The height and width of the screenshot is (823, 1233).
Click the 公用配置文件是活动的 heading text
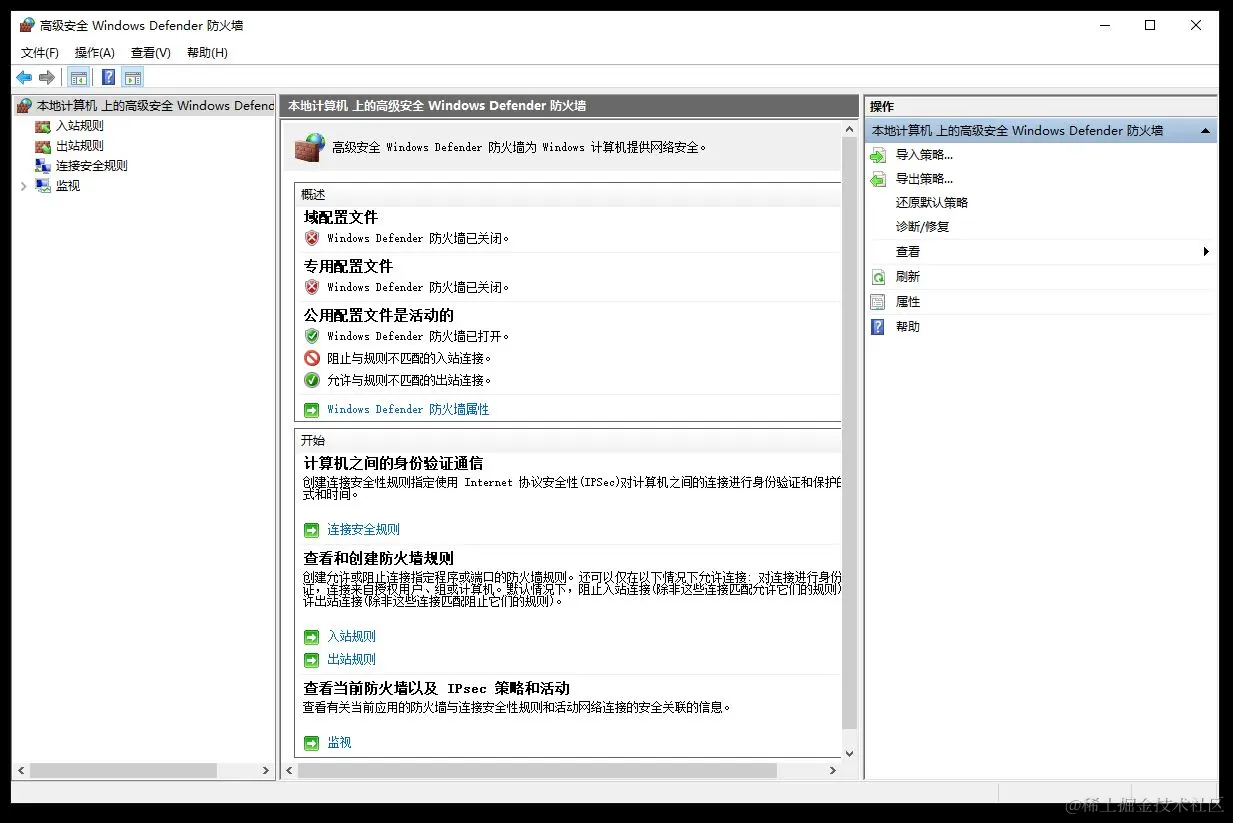(379, 315)
